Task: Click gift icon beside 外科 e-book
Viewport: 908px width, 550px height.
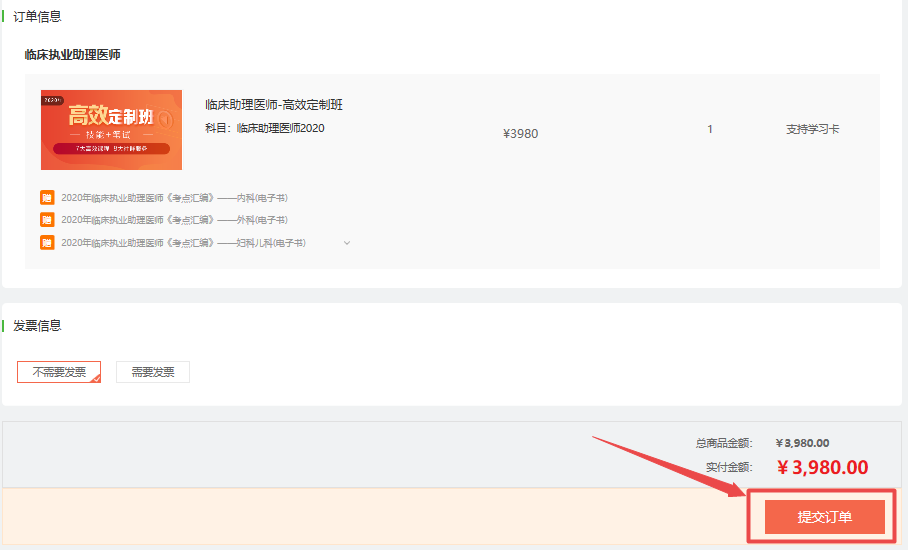Action: click(x=47, y=220)
